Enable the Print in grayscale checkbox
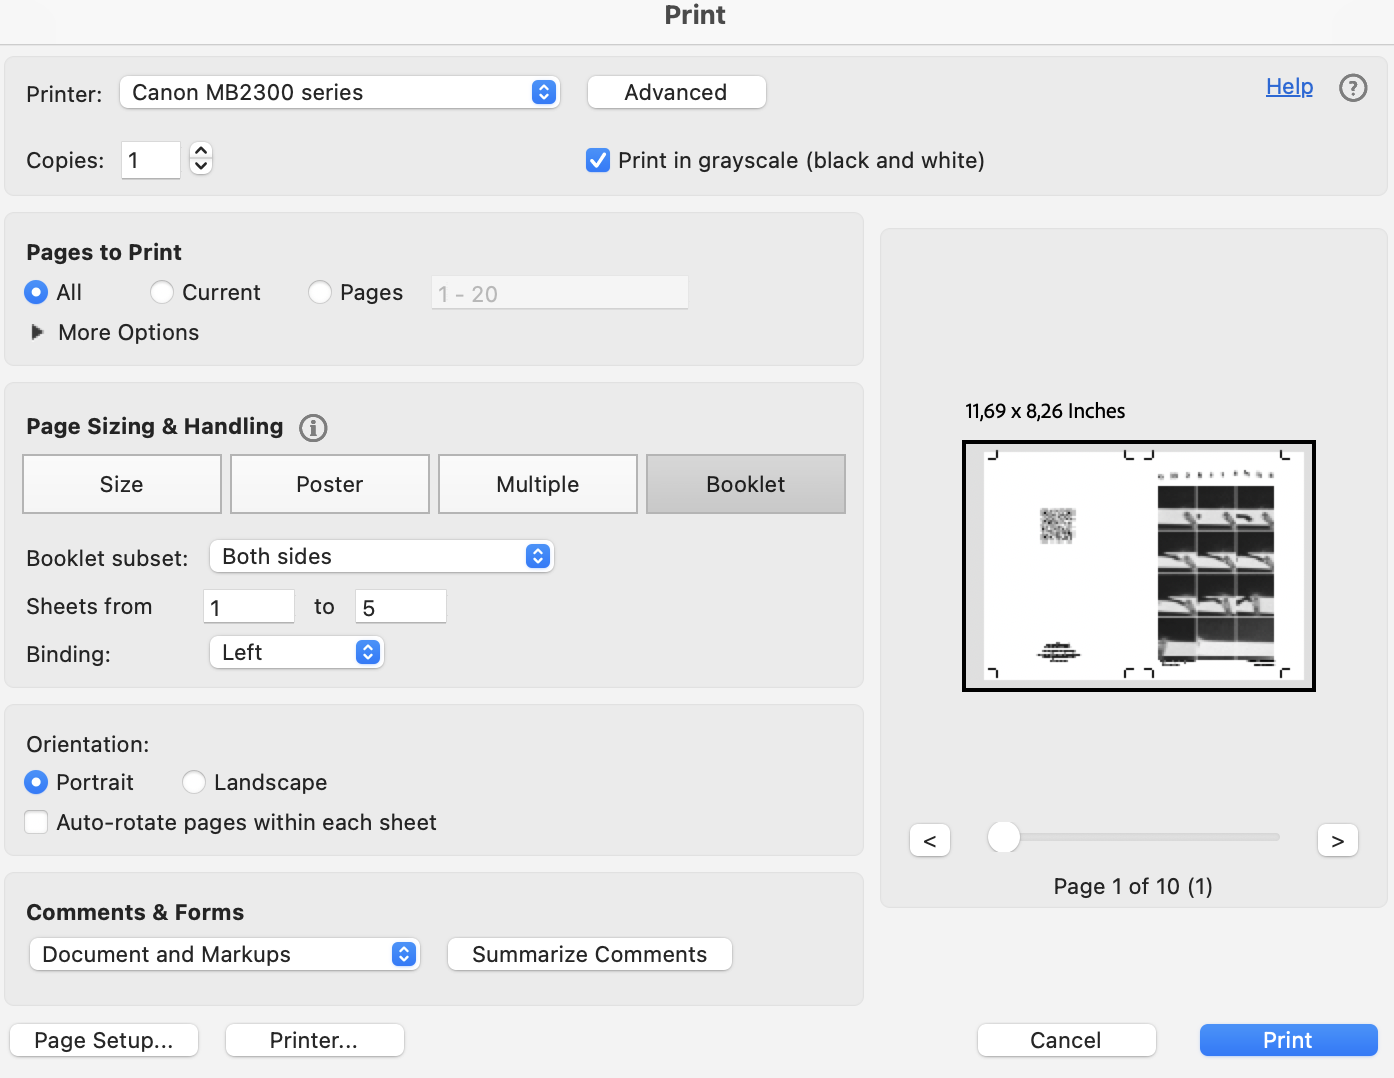Viewport: 1394px width, 1078px height. tap(597, 160)
